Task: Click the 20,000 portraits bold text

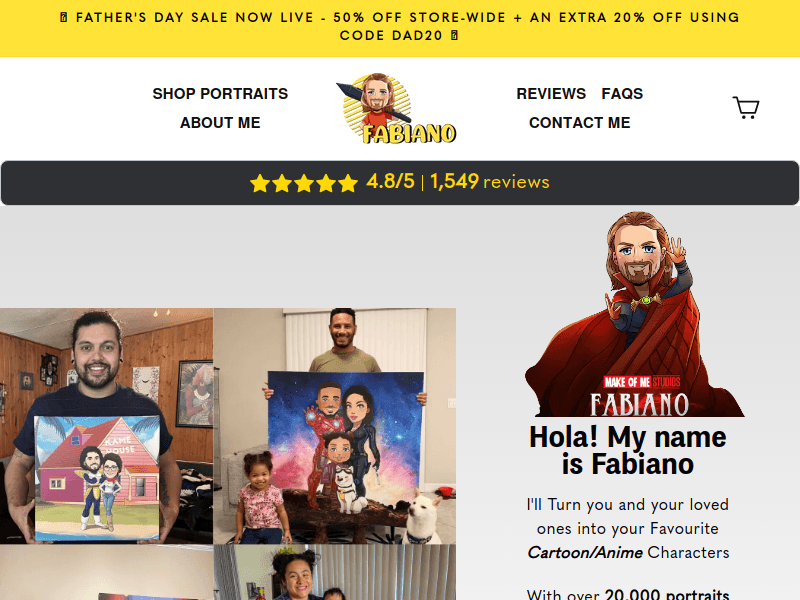Action: click(667, 594)
